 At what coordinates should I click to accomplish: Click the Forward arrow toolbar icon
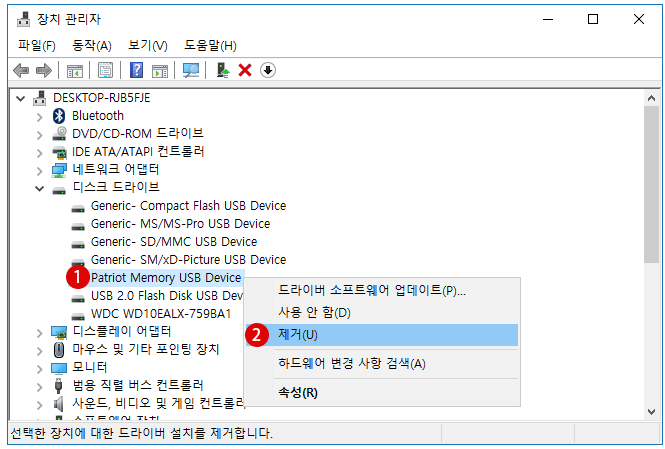tap(44, 70)
